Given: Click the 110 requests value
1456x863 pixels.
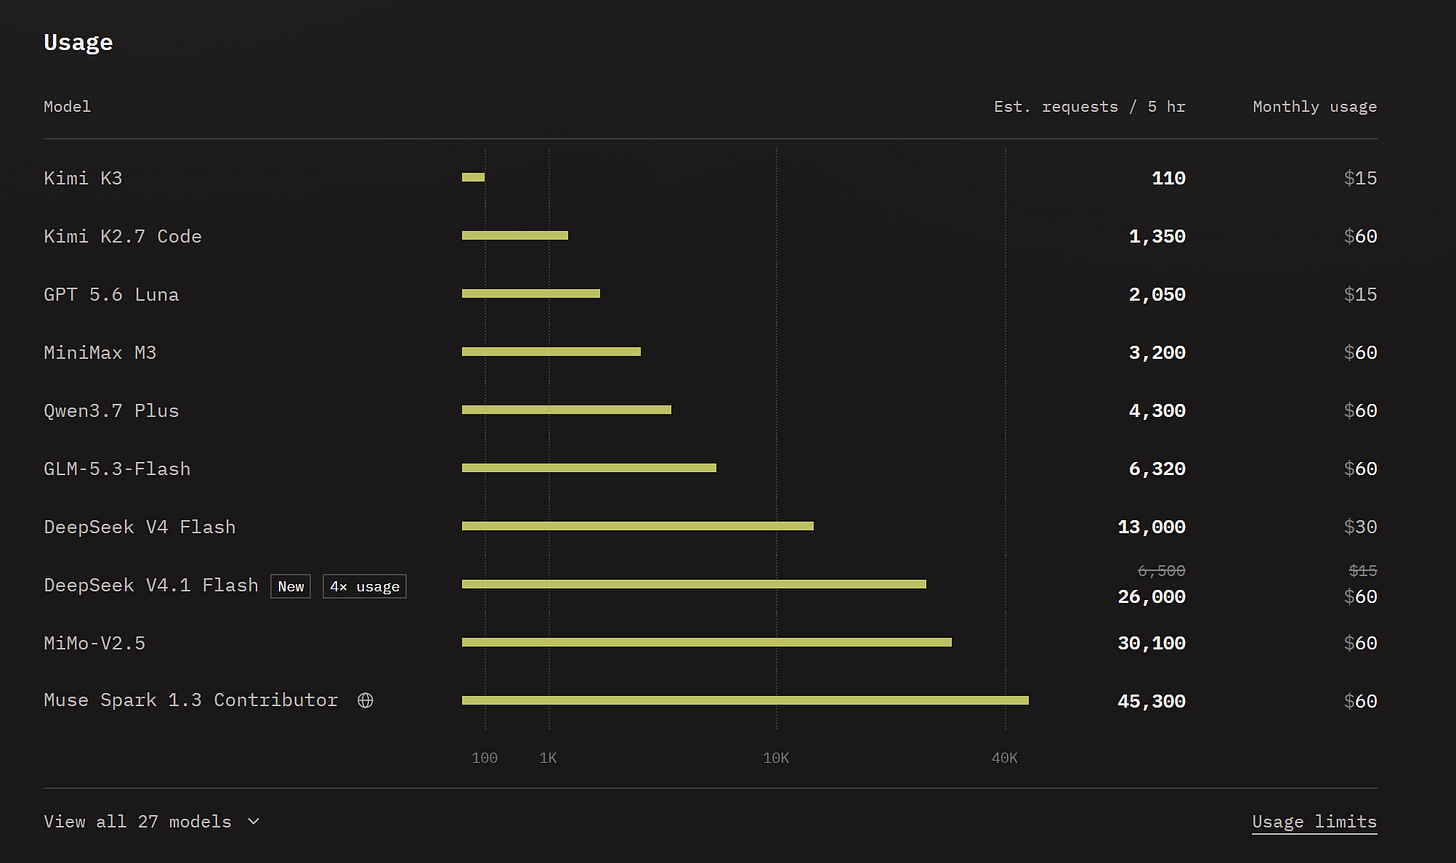Looking at the screenshot, I should [1168, 178].
